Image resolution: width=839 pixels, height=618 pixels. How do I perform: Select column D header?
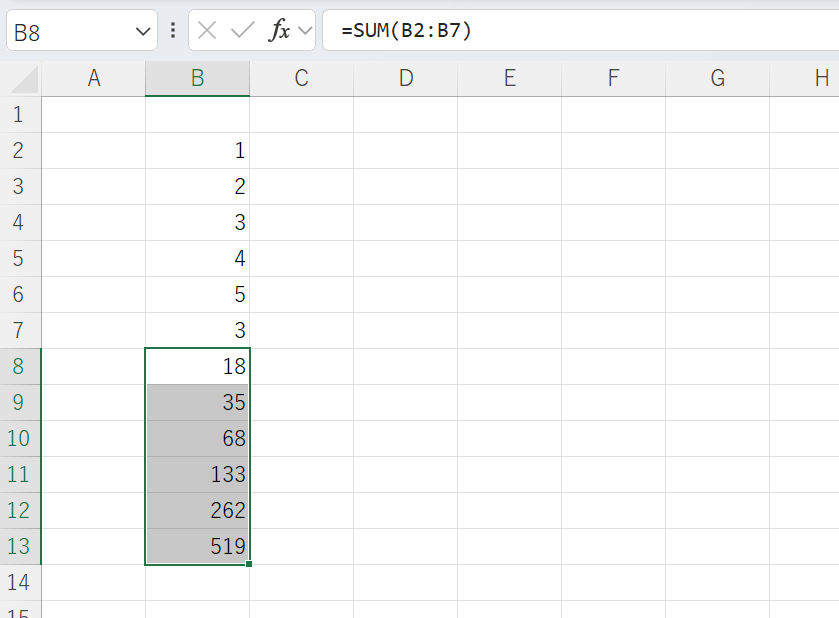405,79
